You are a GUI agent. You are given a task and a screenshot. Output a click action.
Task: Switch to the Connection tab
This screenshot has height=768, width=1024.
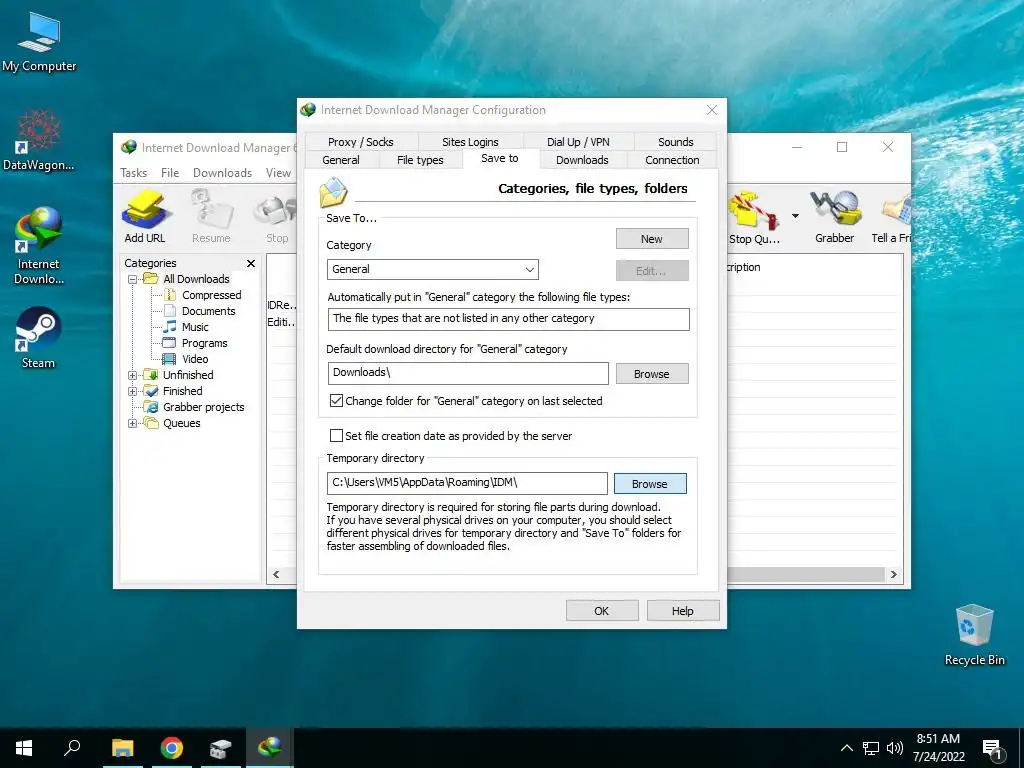(672, 160)
